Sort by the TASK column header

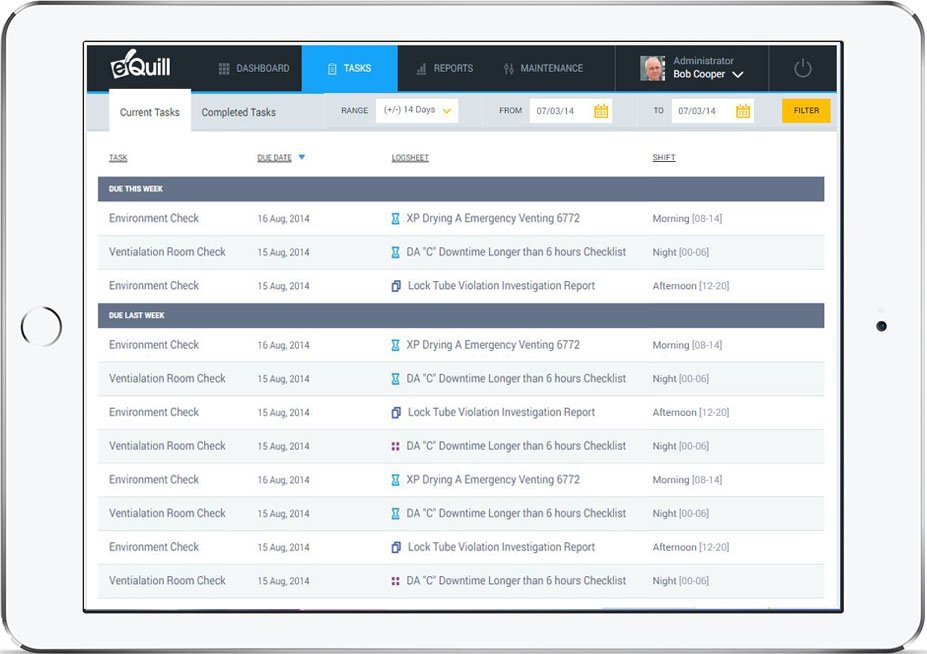118,158
